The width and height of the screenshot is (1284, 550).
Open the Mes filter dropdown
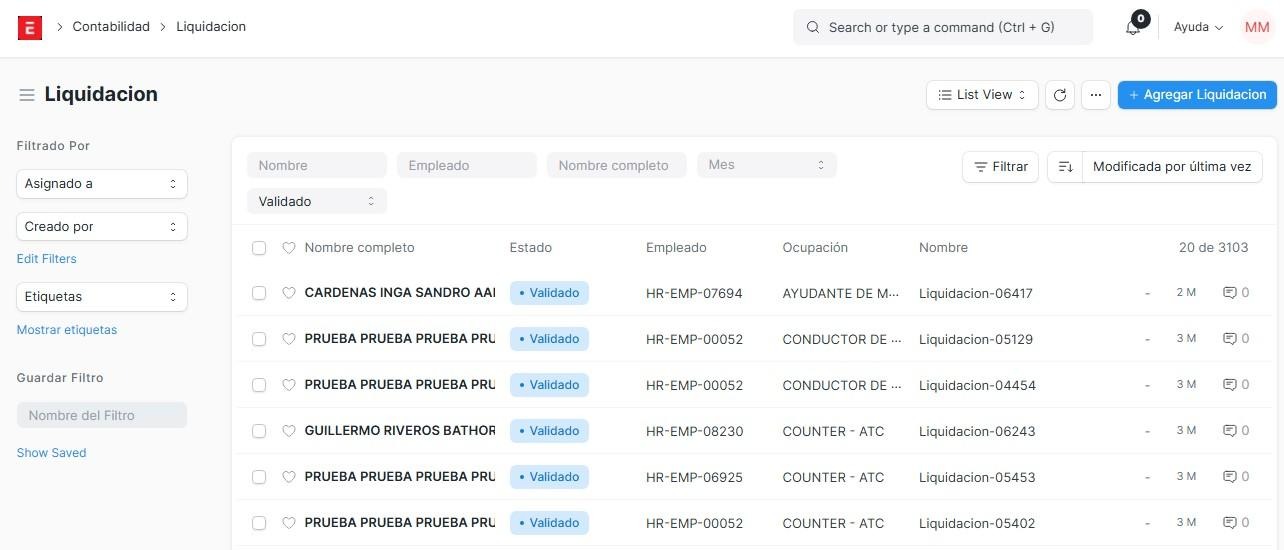click(766, 165)
